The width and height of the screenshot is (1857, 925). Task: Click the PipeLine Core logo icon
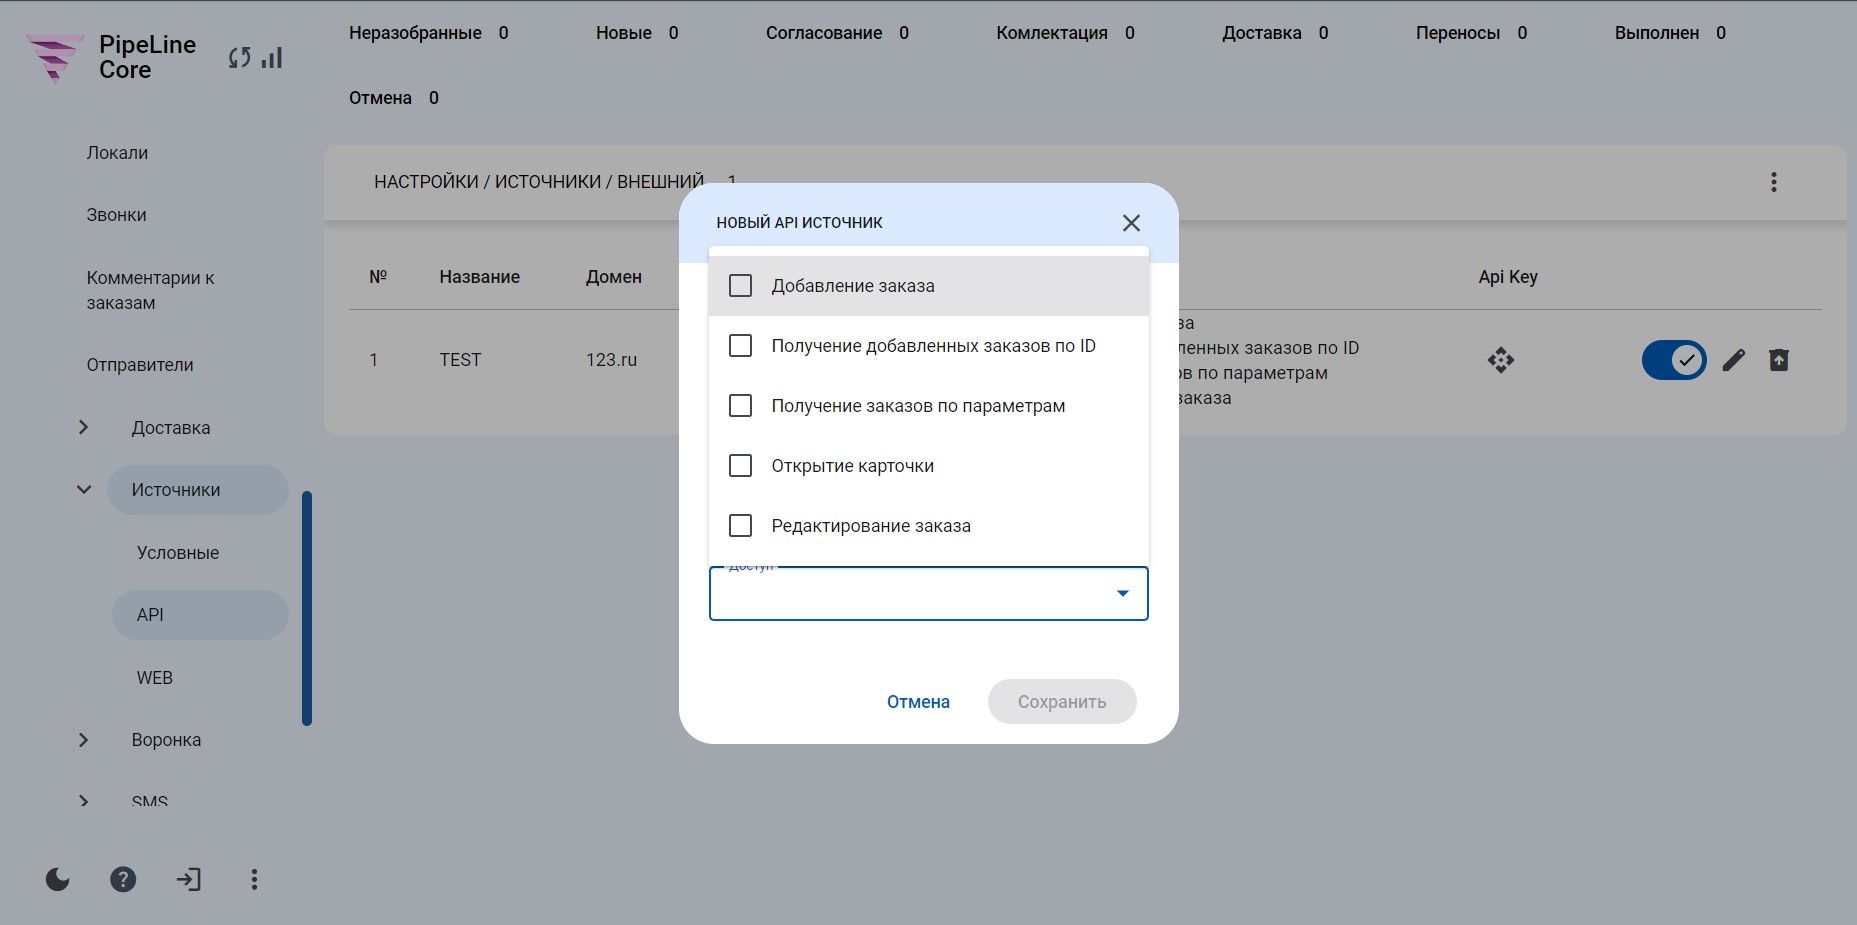click(55, 58)
